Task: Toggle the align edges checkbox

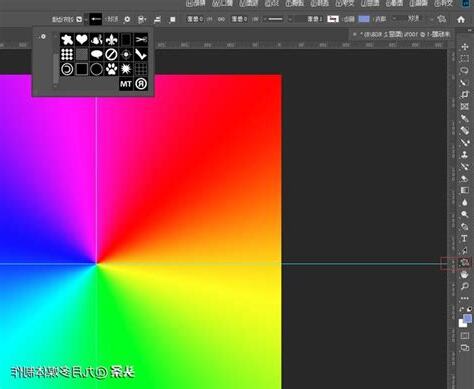Action: coord(79,19)
